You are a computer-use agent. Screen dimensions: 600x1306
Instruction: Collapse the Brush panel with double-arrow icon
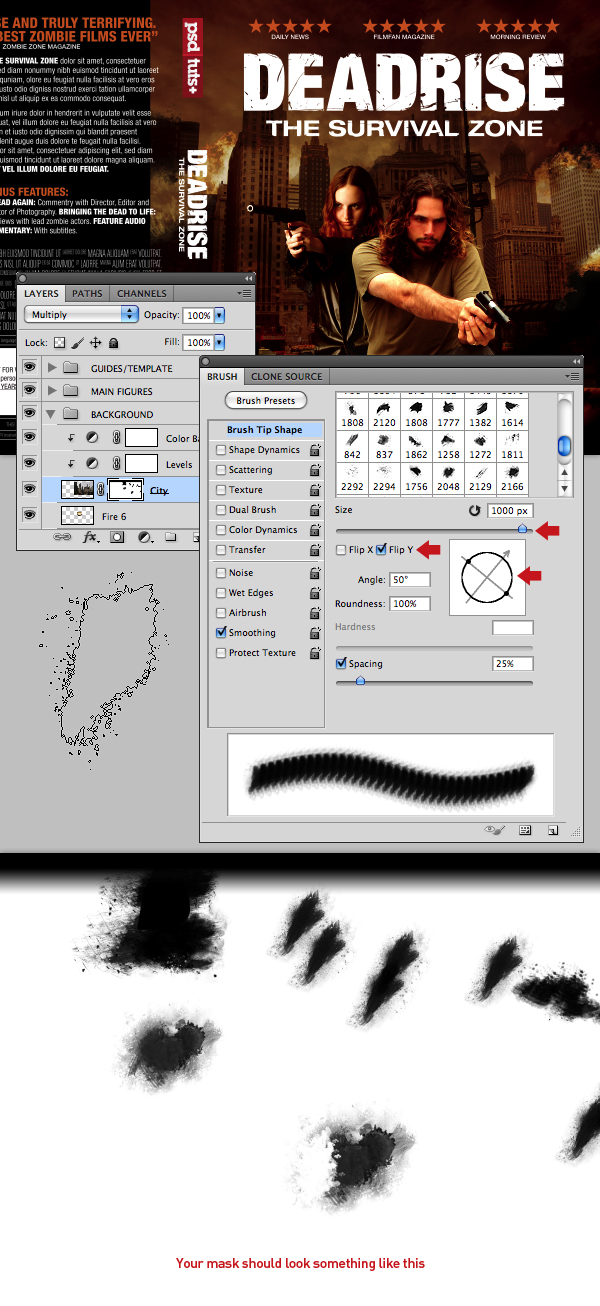click(x=576, y=360)
